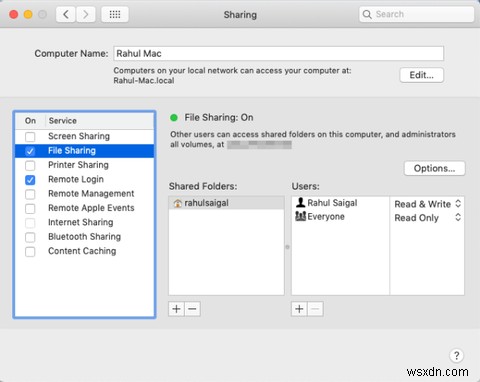Image resolution: width=480 pixels, height=382 pixels.
Task: Remove the selected shared folder with minus
Action: pyautogui.click(x=192, y=309)
